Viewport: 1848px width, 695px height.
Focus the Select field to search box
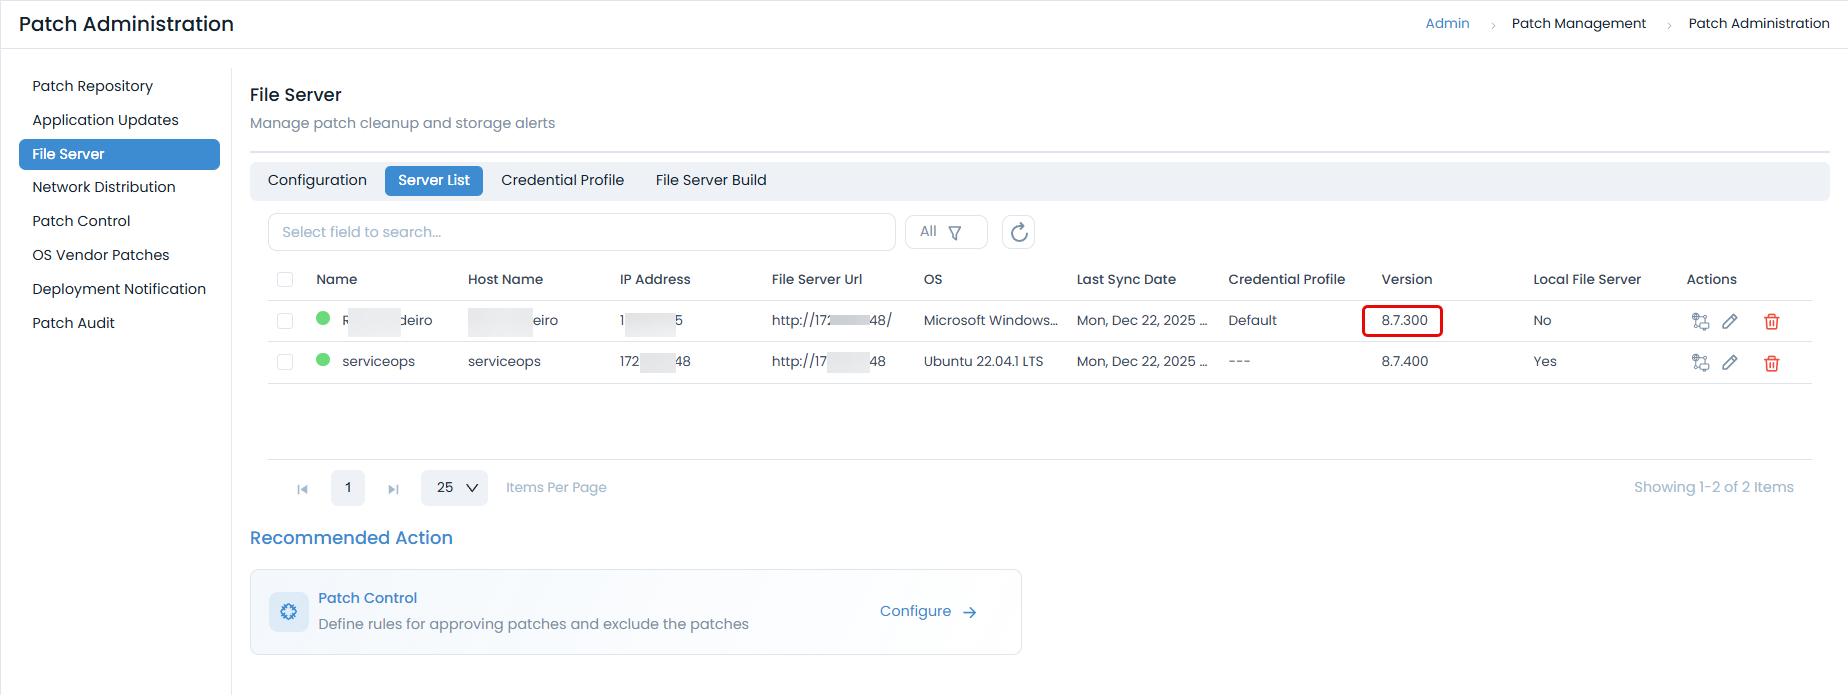(580, 232)
